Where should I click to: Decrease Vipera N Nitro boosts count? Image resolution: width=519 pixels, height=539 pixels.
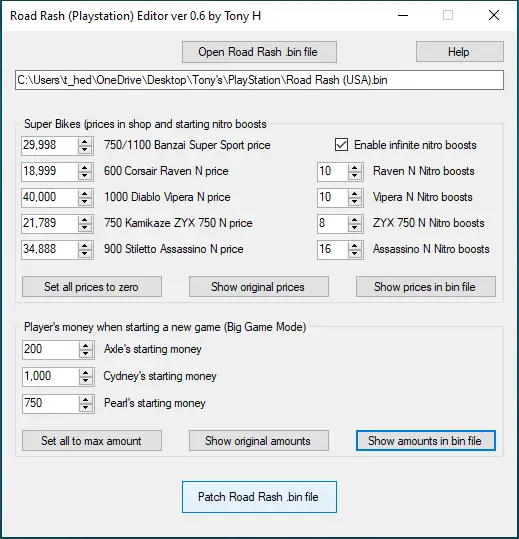[x=355, y=201]
